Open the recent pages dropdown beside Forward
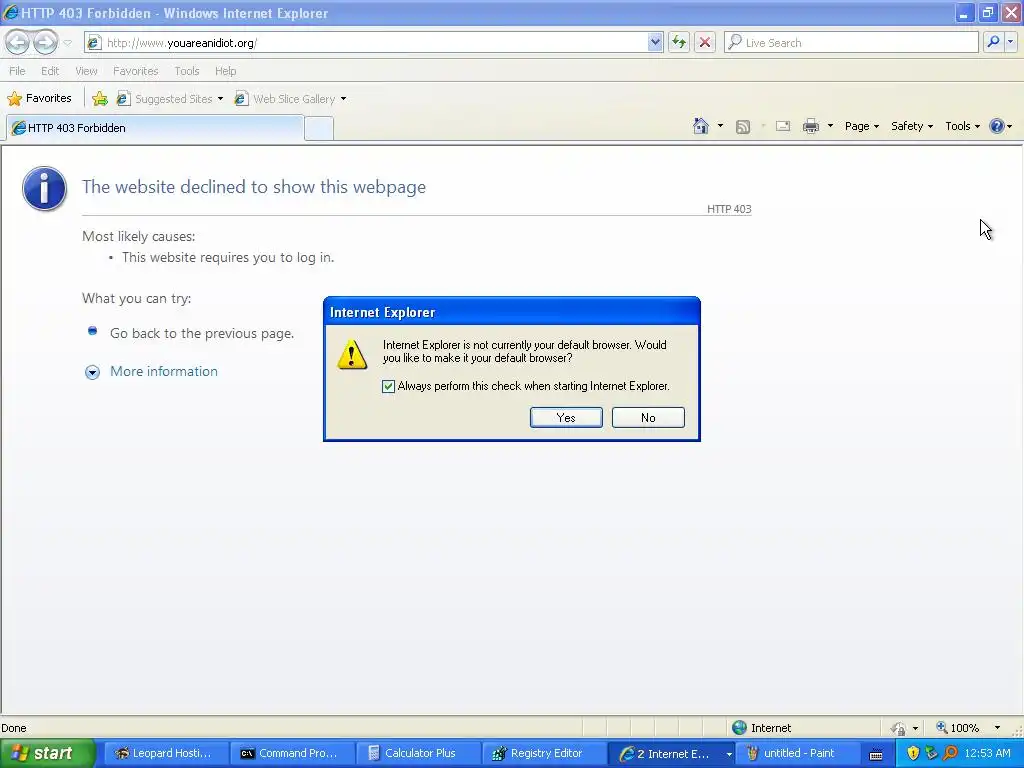This screenshot has width=1024, height=768. pyautogui.click(x=67, y=43)
